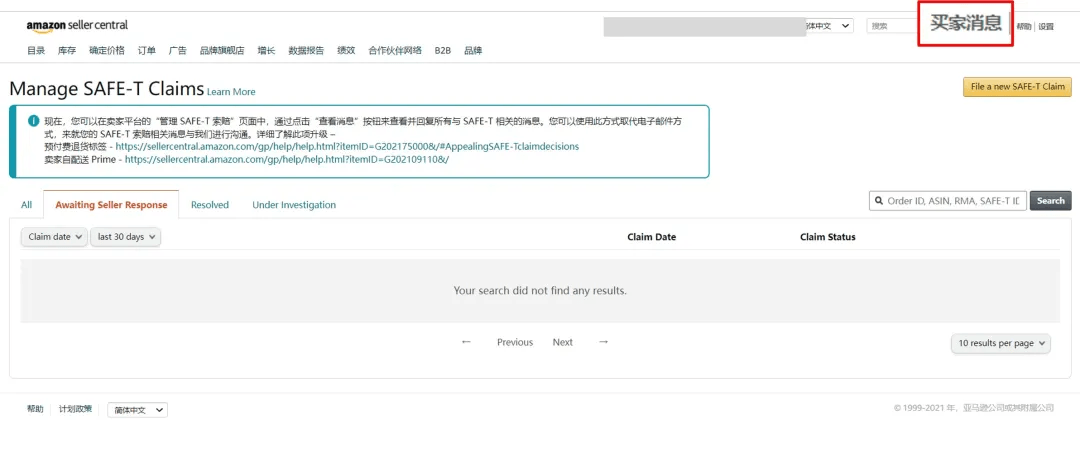Open the 订单 menu
This screenshot has width=1080, height=458.
pyautogui.click(x=147, y=50)
